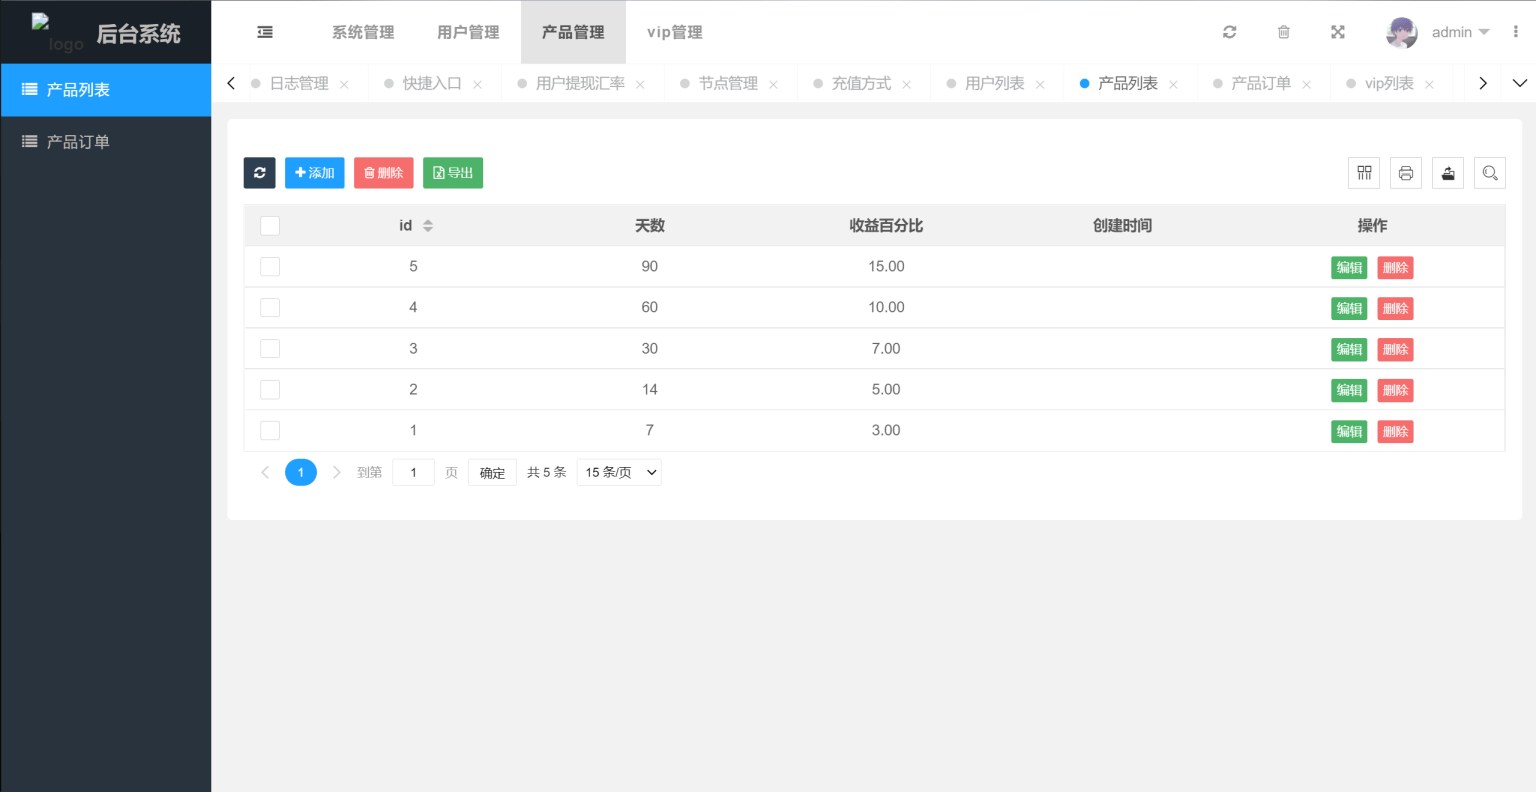1536x792 pixels.
Task: Enter fullscreen via the expand arrows icon
Action: pos(1337,31)
